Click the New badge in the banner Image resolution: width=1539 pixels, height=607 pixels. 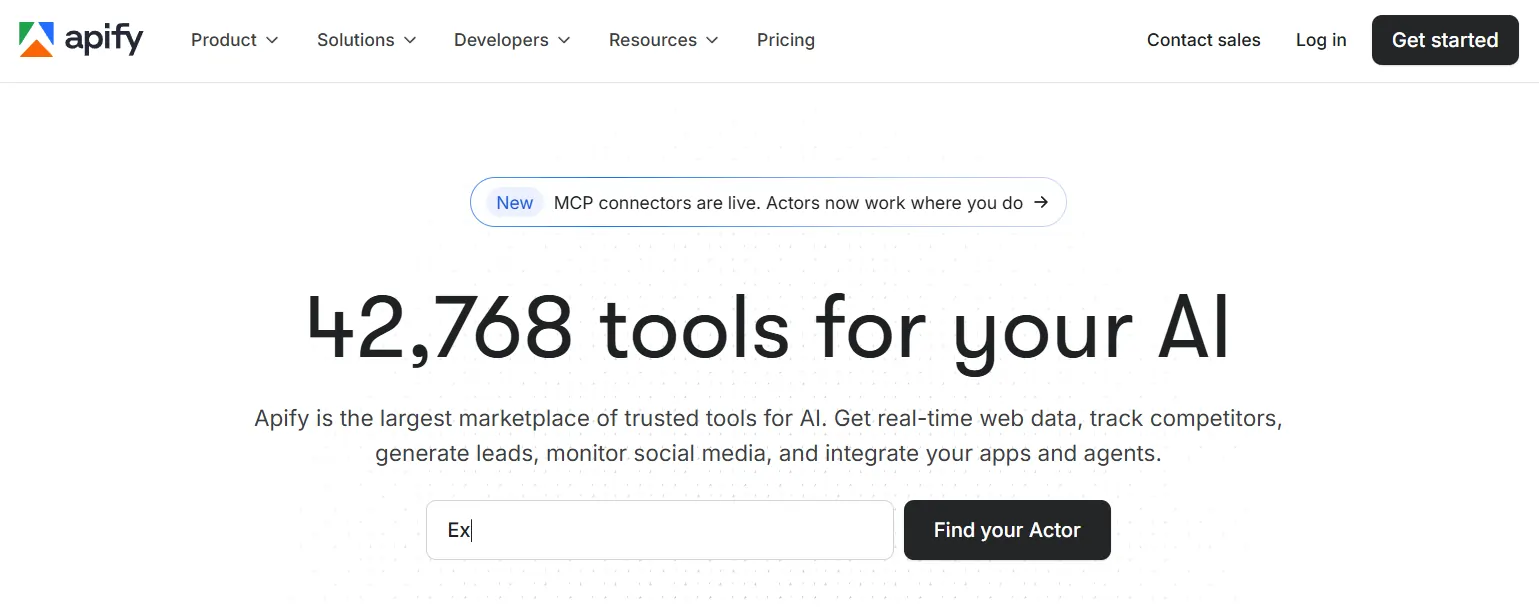click(515, 203)
